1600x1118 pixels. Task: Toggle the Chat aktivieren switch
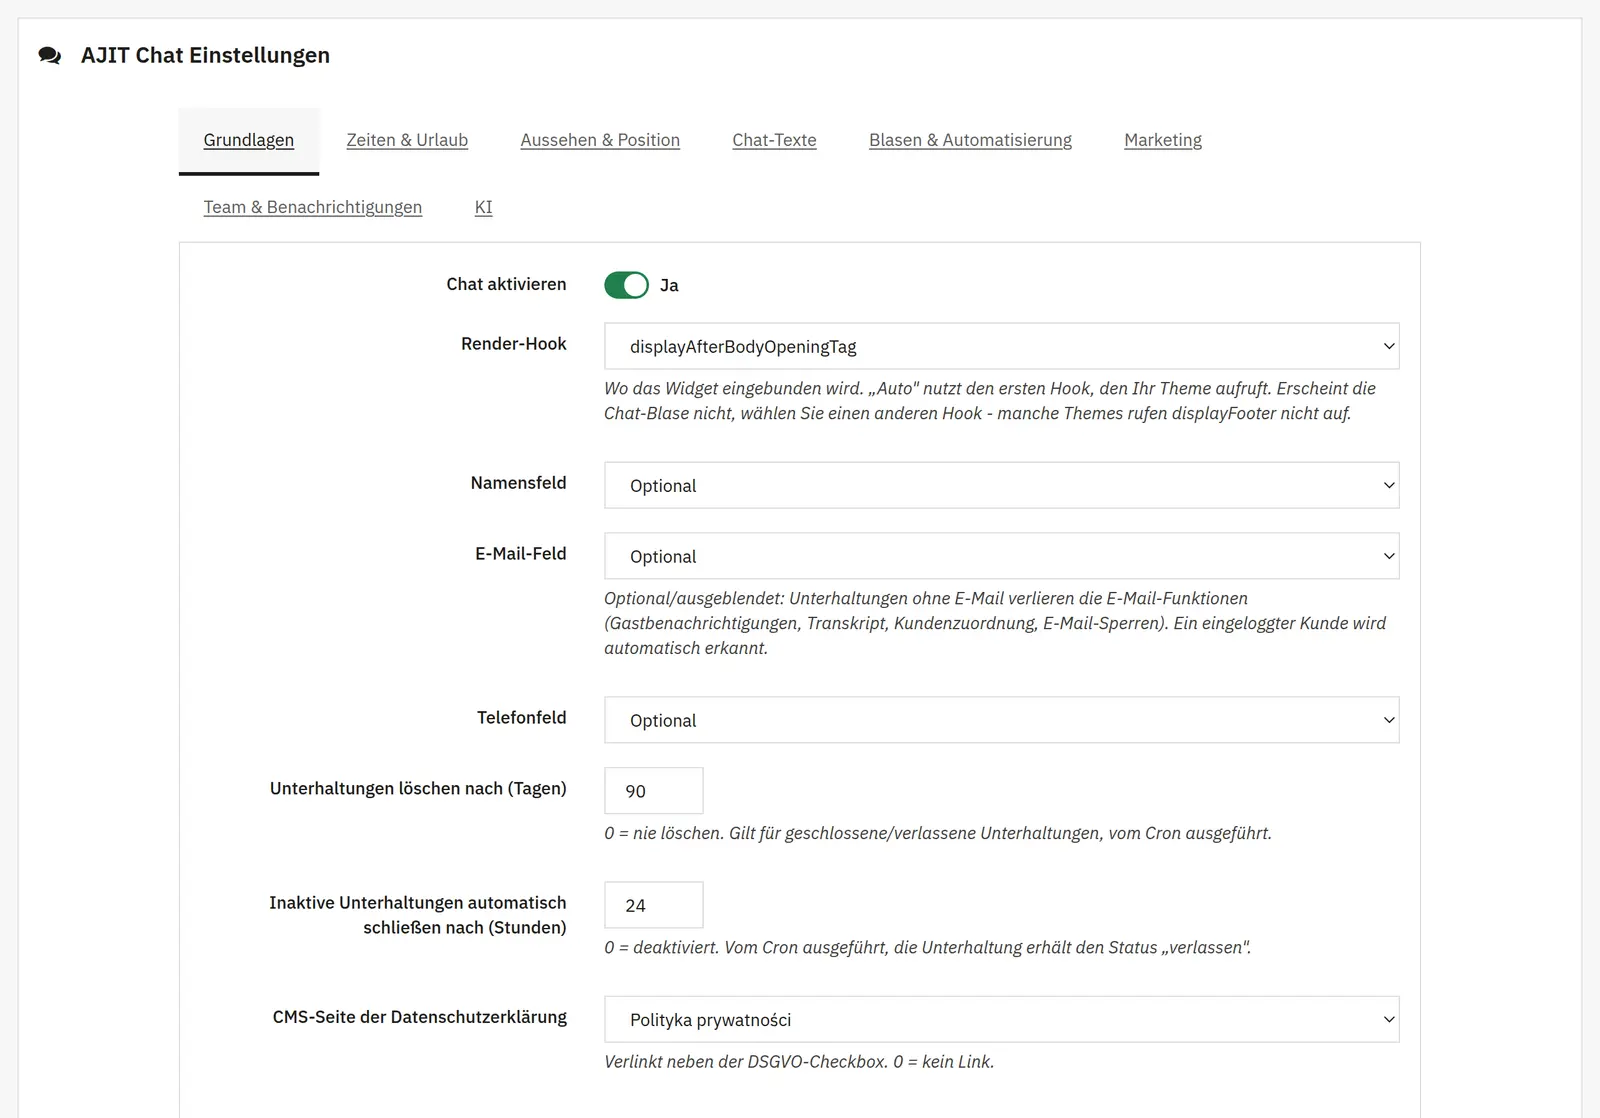[626, 285]
